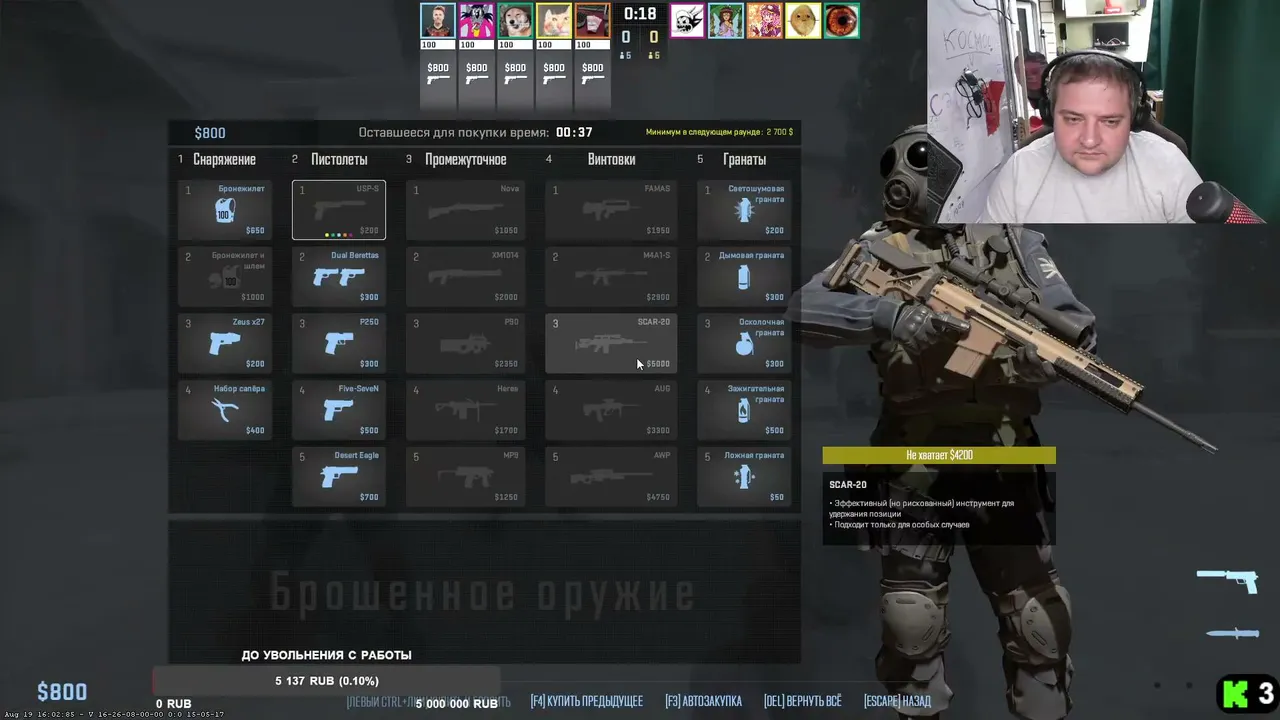Buy the Зажигательная граната incendiary grenade
This screenshot has height=720, width=1280.
(744, 410)
